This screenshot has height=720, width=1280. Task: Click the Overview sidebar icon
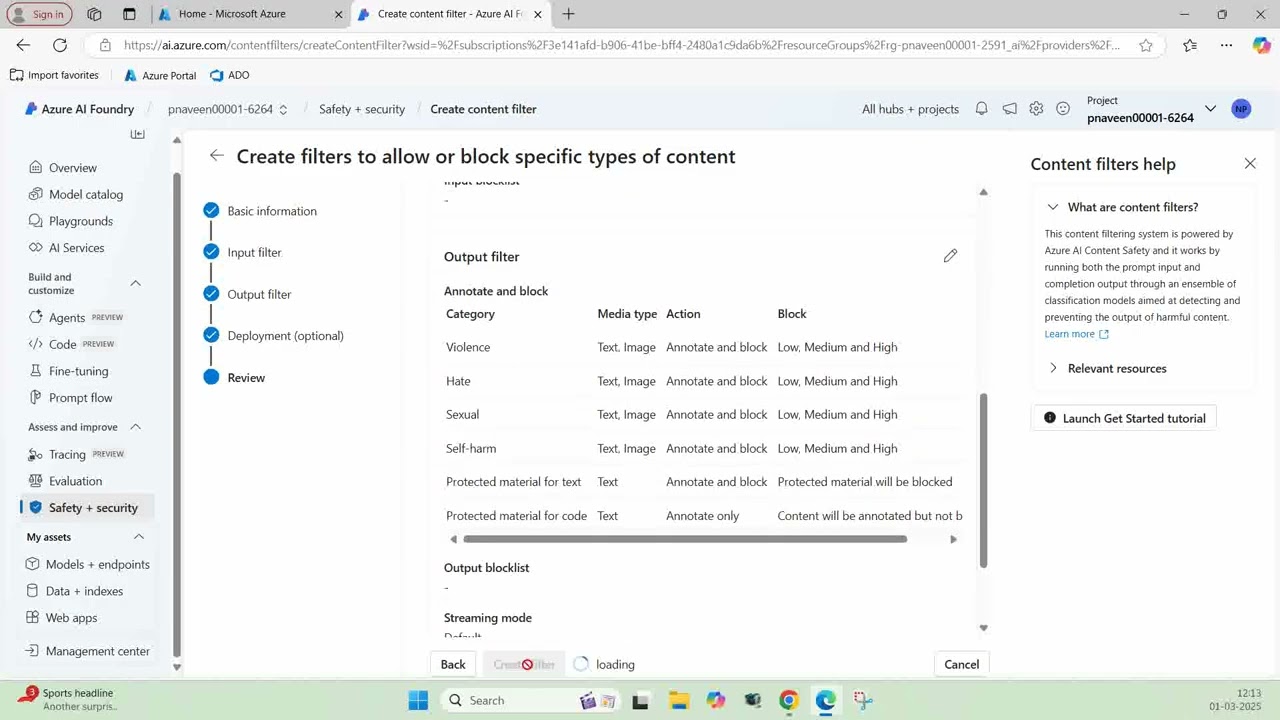36,168
